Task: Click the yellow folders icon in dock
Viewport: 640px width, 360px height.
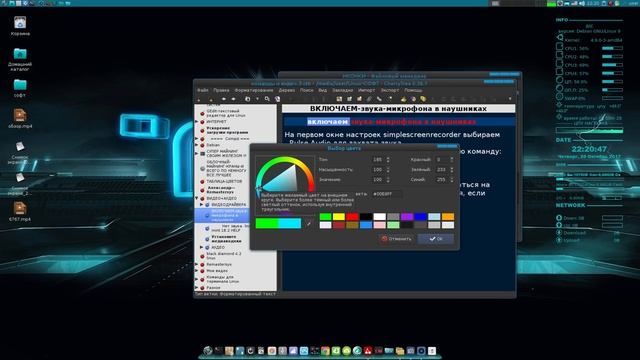Action: (x=400, y=351)
